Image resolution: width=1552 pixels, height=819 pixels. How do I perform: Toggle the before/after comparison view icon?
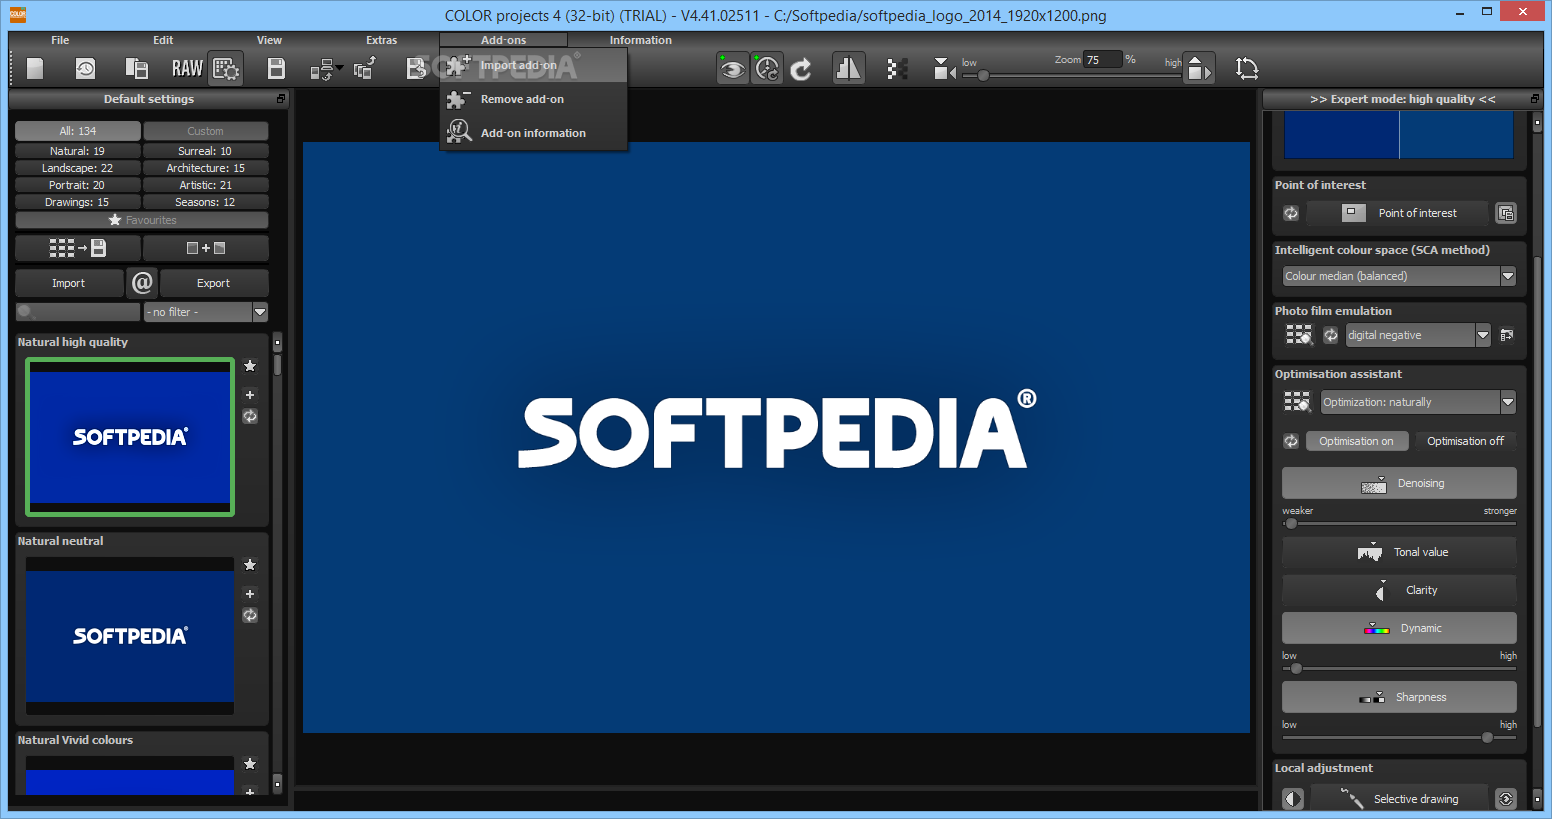click(848, 68)
